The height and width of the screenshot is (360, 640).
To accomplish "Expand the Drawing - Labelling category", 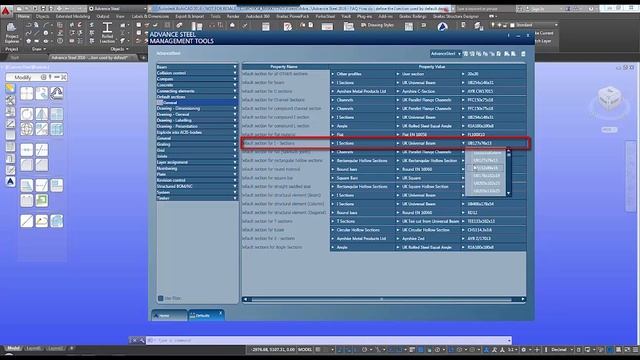I will [235, 120].
